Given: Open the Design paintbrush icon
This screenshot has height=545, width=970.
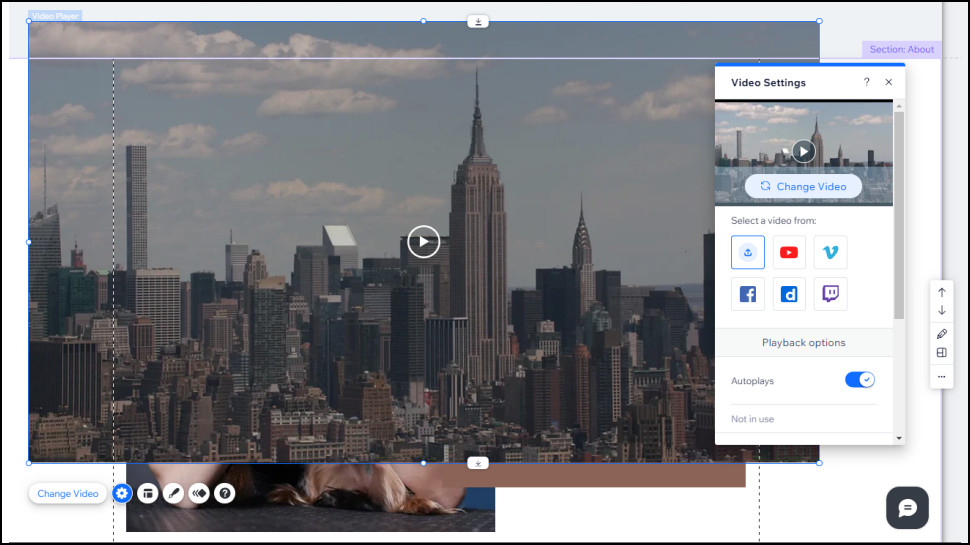Looking at the screenshot, I should pyautogui.click(x=173, y=493).
